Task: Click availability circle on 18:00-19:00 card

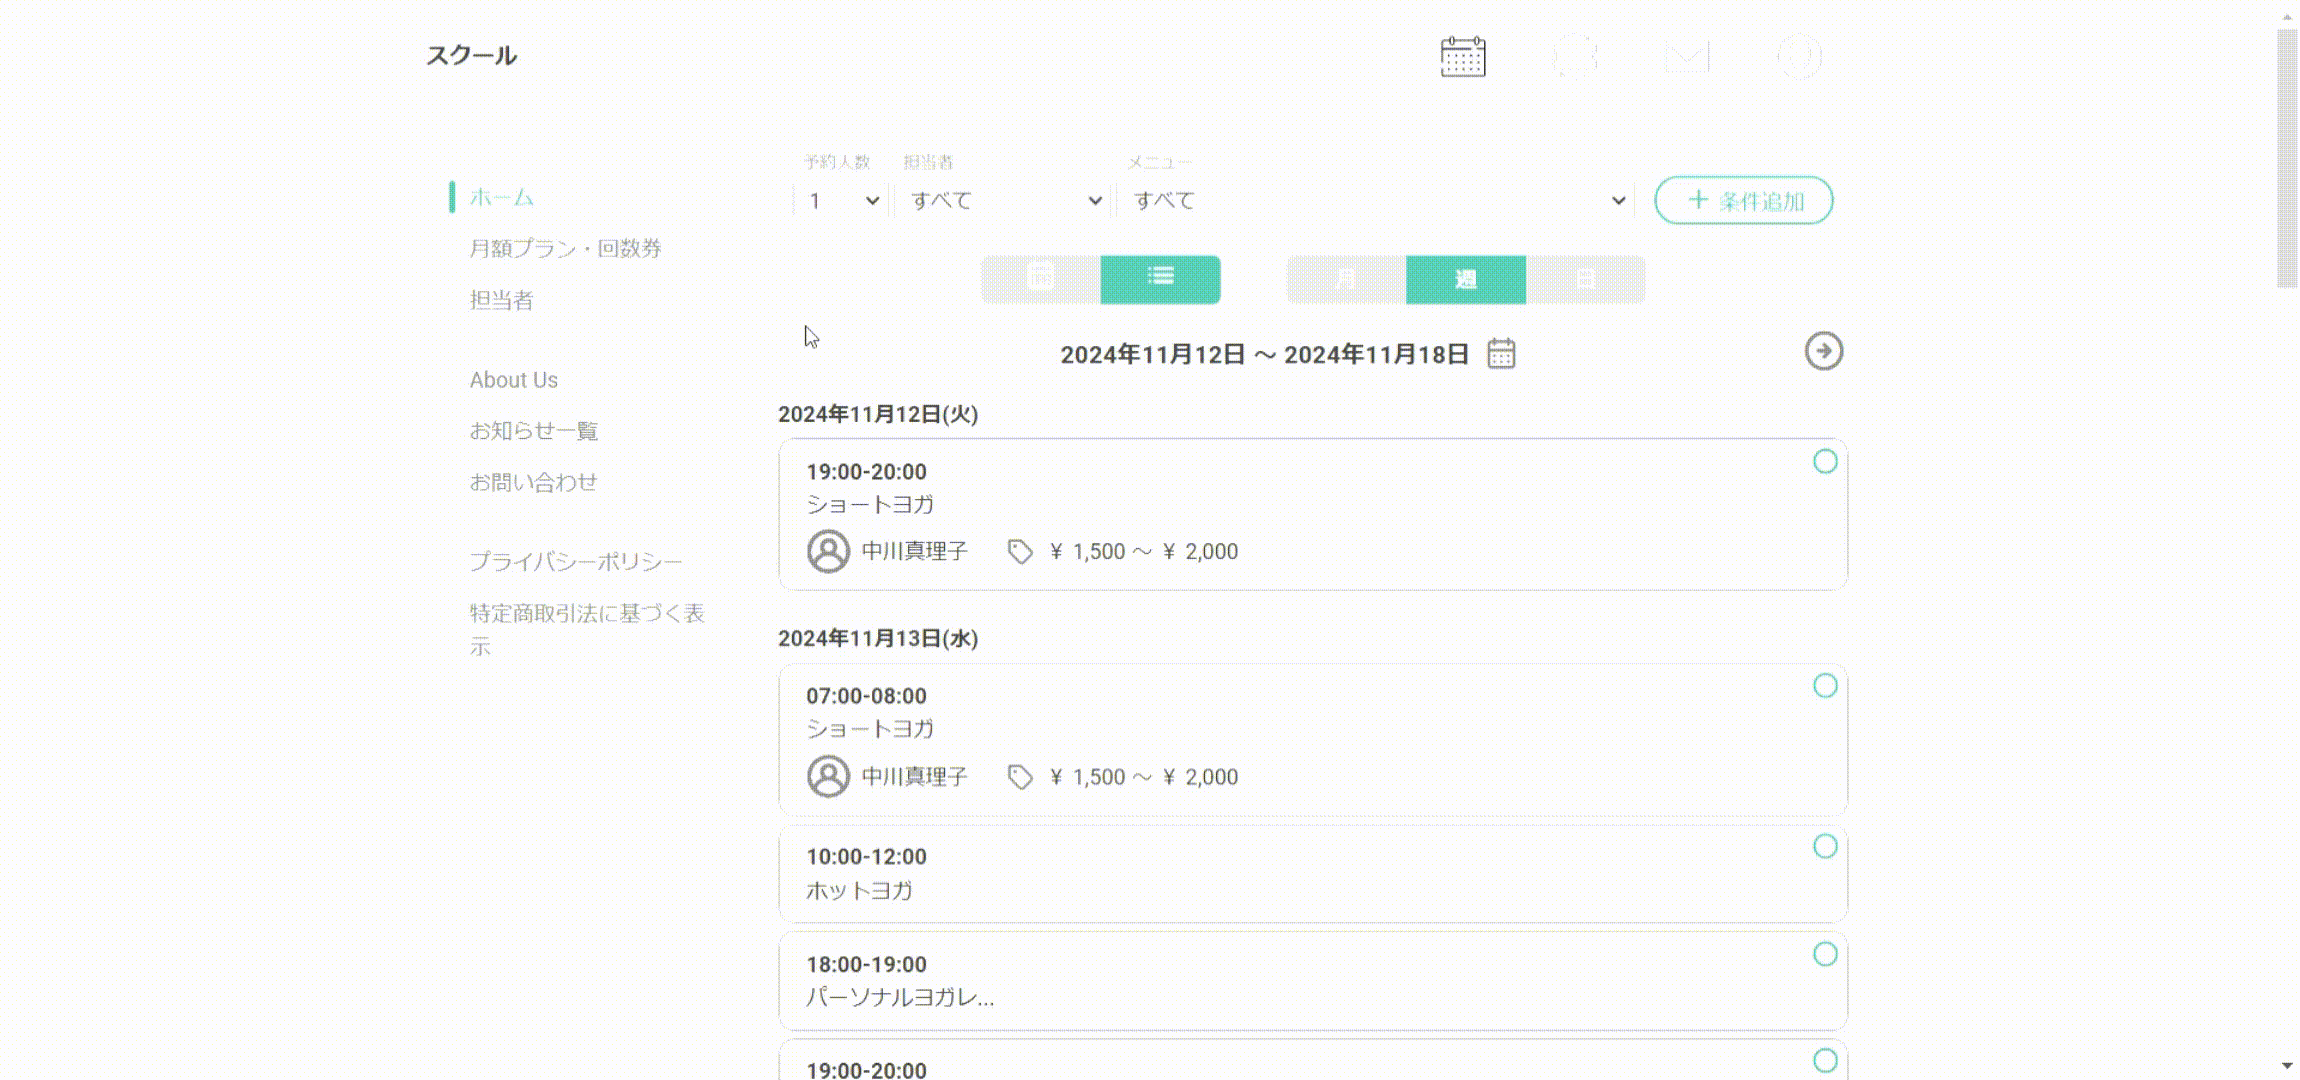Action: click(x=1825, y=954)
